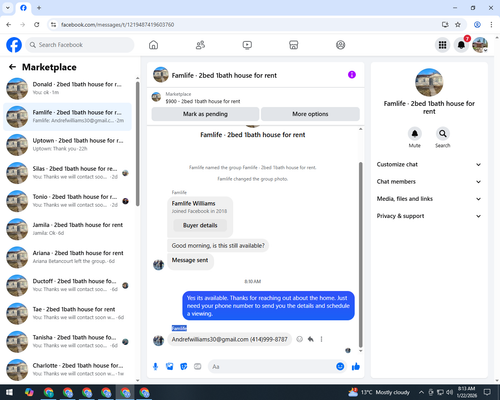Open the purple conversation information icon

(x=352, y=75)
